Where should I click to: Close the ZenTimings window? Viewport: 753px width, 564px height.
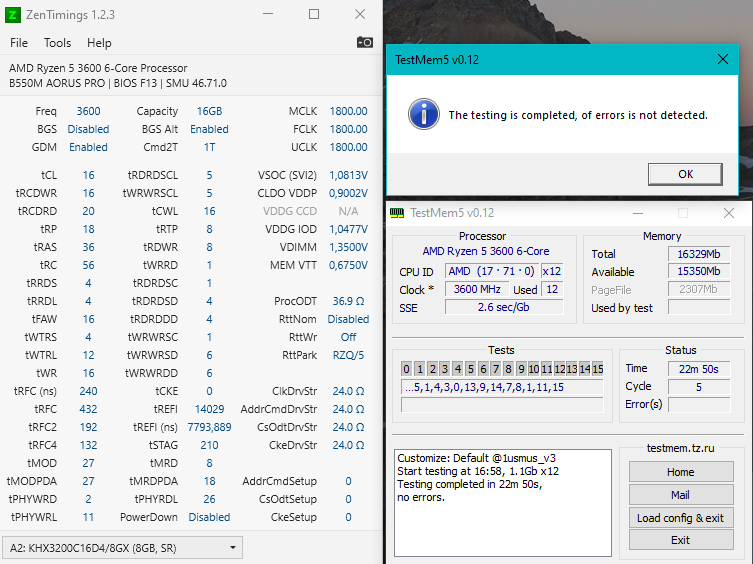[360, 14]
